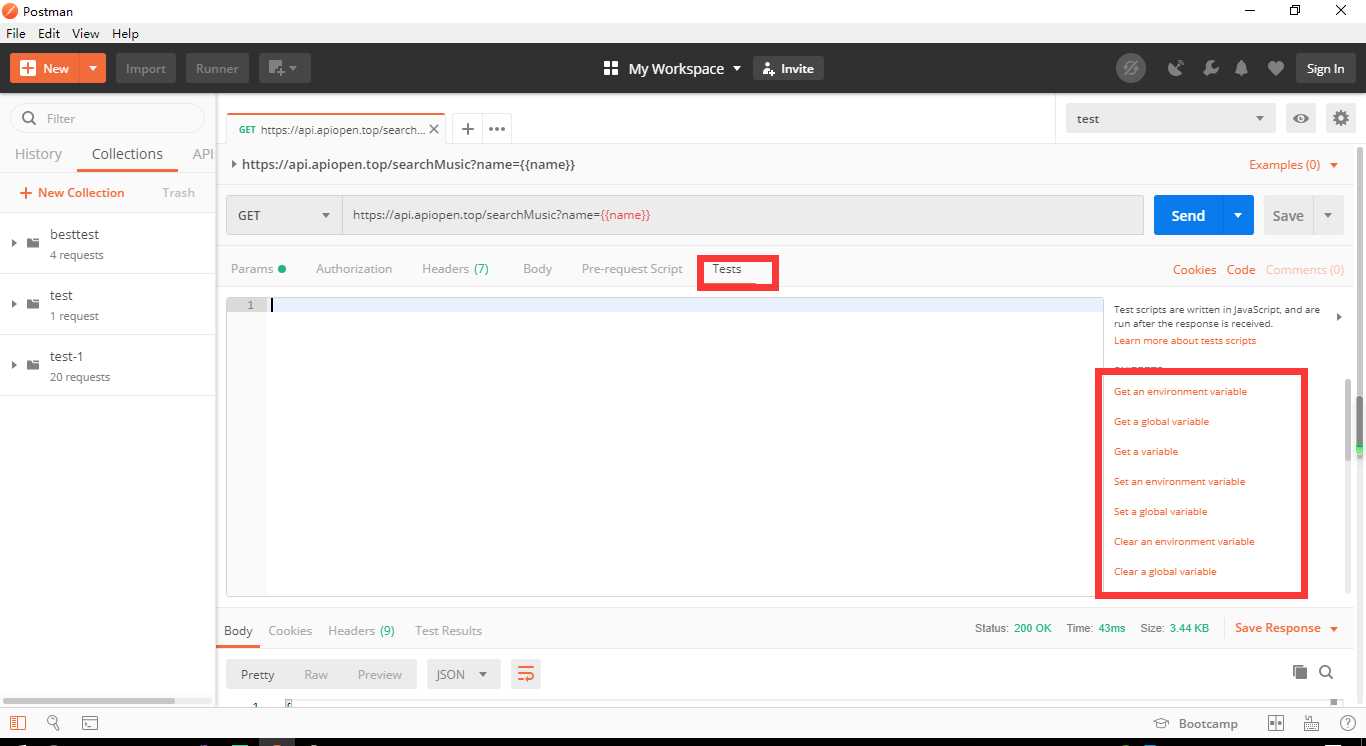The width and height of the screenshot is (1366, 746).
Task: Click the Send button
Action: [x=1188, y=215]
